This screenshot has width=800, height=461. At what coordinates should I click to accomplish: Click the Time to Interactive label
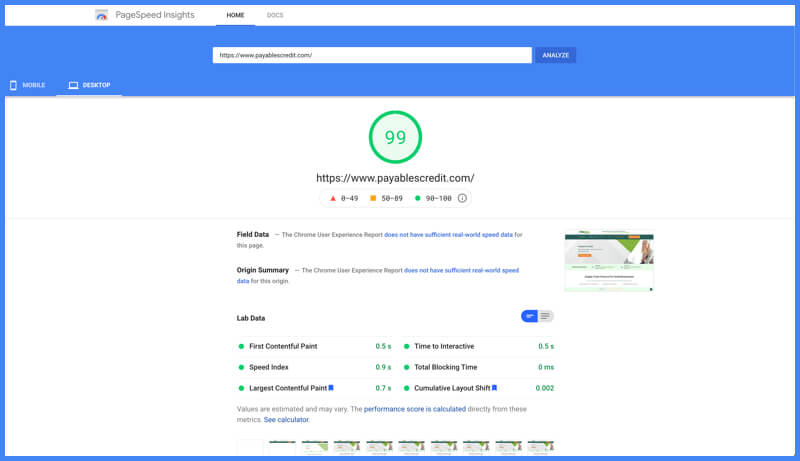[444, 346]
